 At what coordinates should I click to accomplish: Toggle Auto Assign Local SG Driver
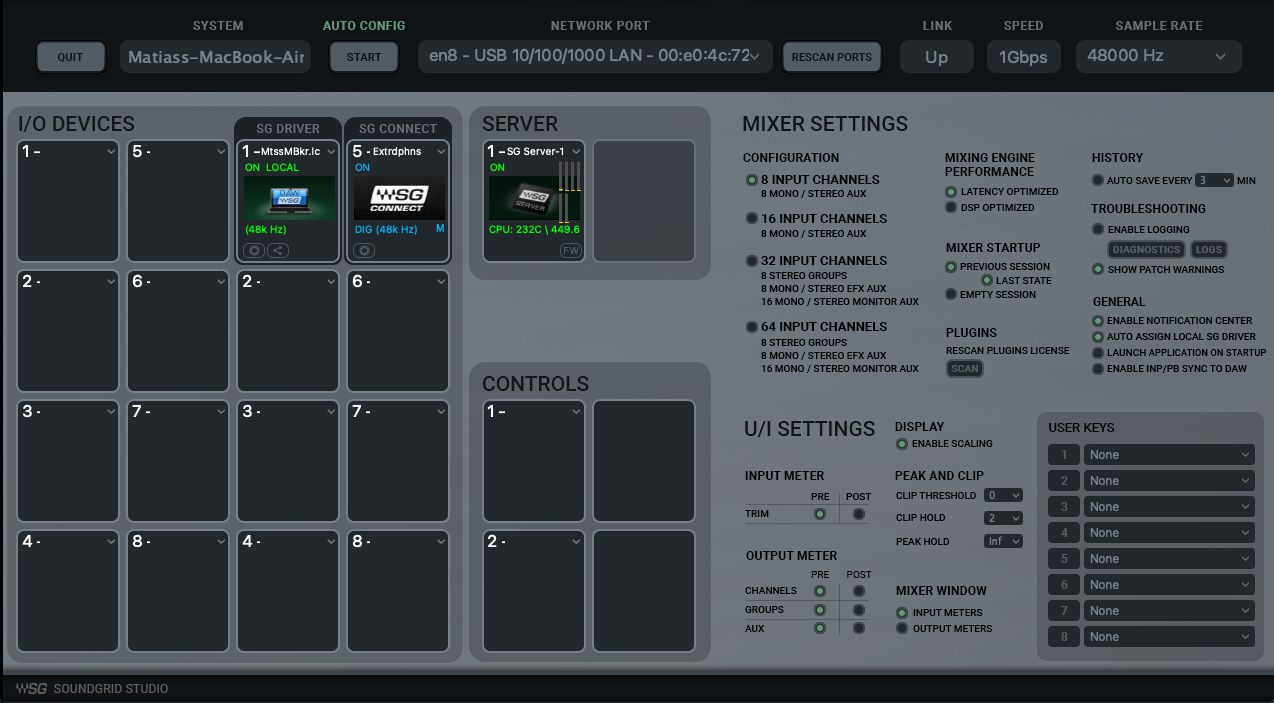point(1098,337)
